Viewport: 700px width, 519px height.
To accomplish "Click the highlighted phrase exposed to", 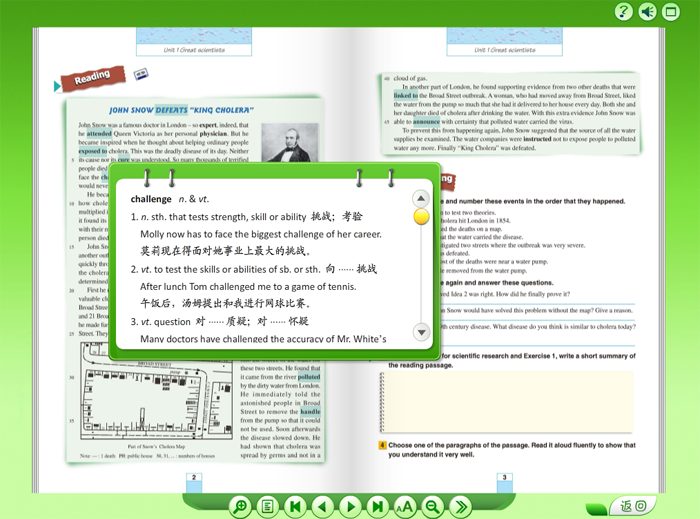I will pyautogui.click(x=93, y=151).
